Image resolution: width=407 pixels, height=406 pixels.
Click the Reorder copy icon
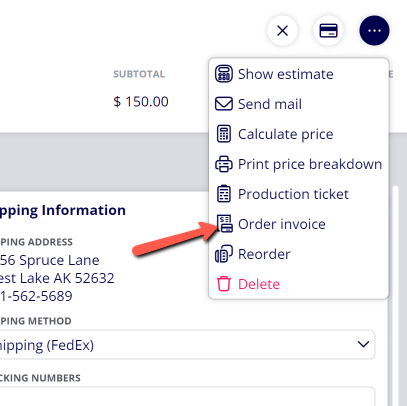[x=224, y=254]
